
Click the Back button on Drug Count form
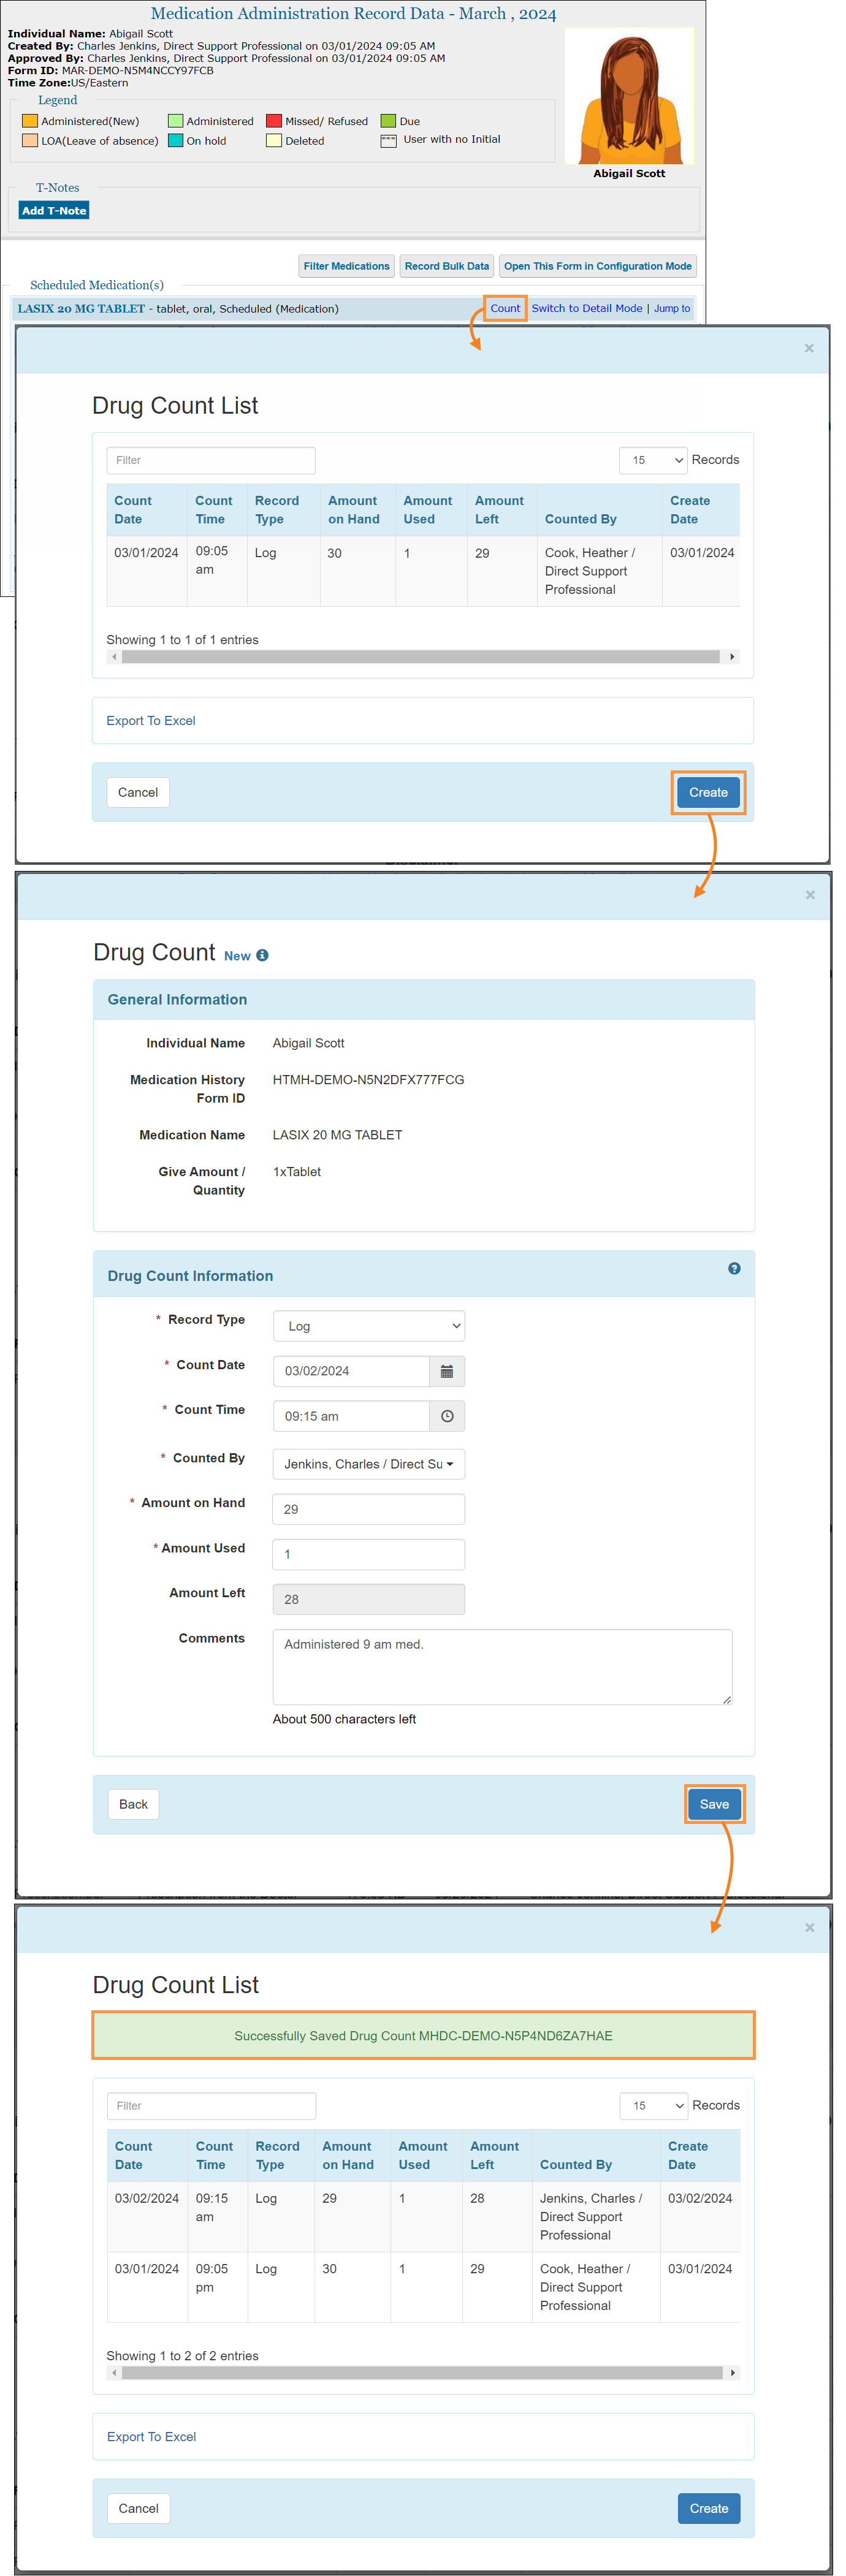click(x=133, y=1804)
